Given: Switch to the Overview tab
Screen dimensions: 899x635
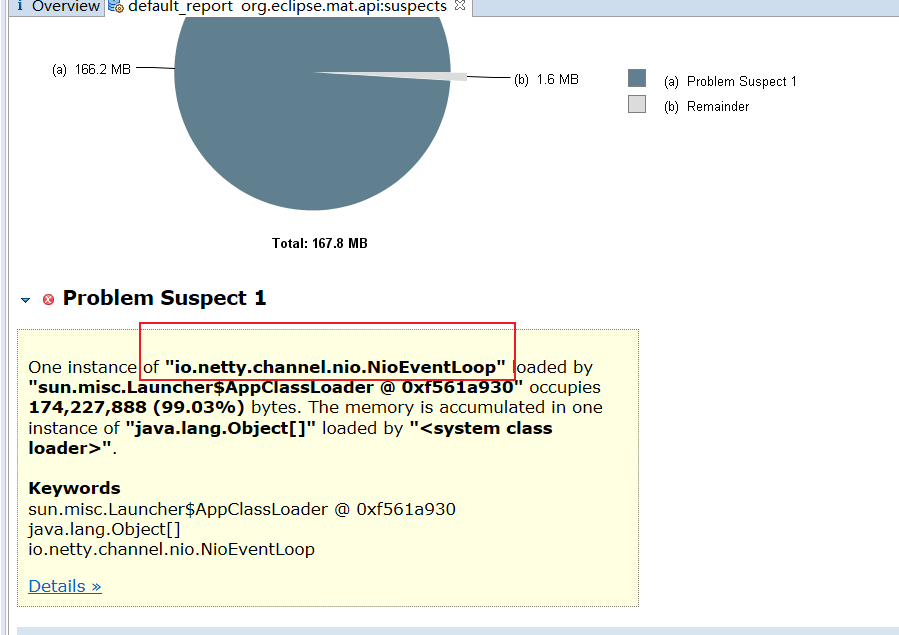Looking at the screenshot, I should click(65, 7).
